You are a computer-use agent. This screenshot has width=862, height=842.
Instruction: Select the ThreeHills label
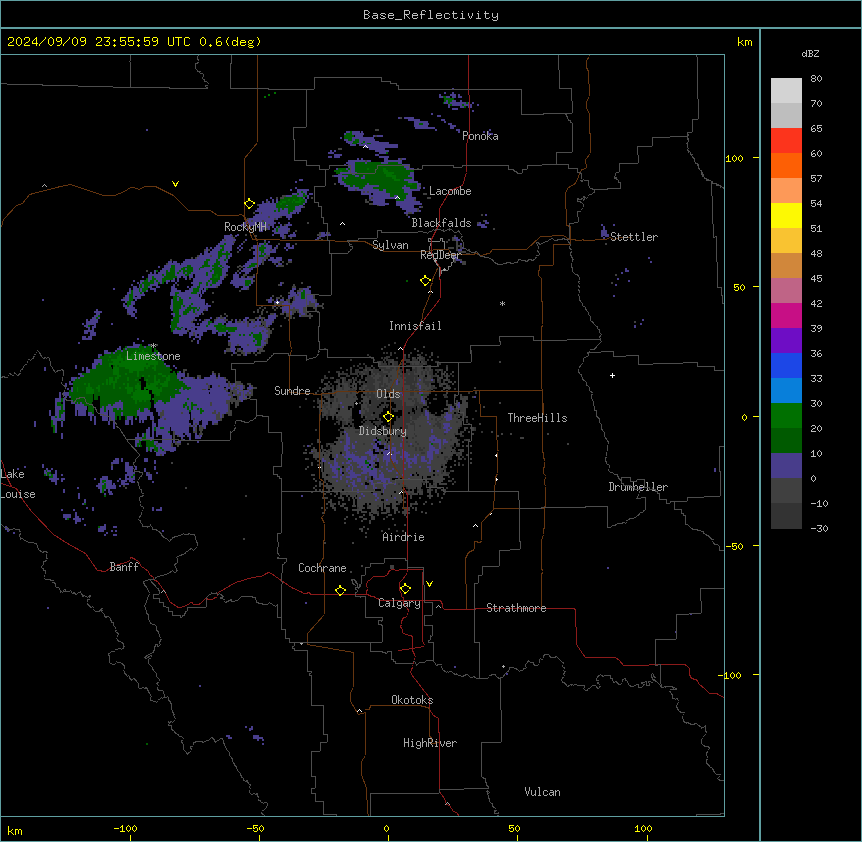(x=537, y=418)
